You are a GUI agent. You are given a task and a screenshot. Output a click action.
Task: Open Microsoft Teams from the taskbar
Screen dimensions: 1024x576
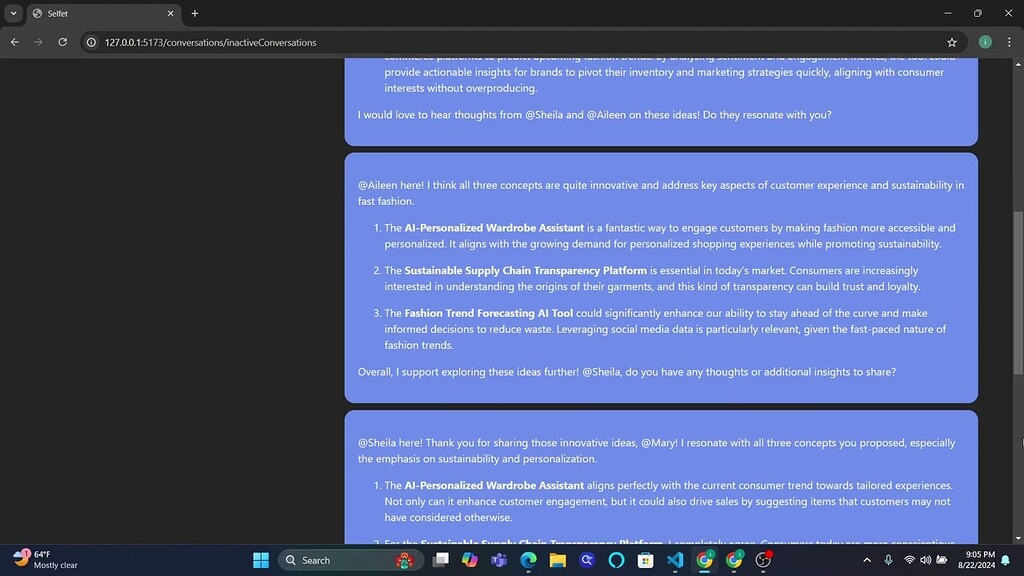point(498,559)
